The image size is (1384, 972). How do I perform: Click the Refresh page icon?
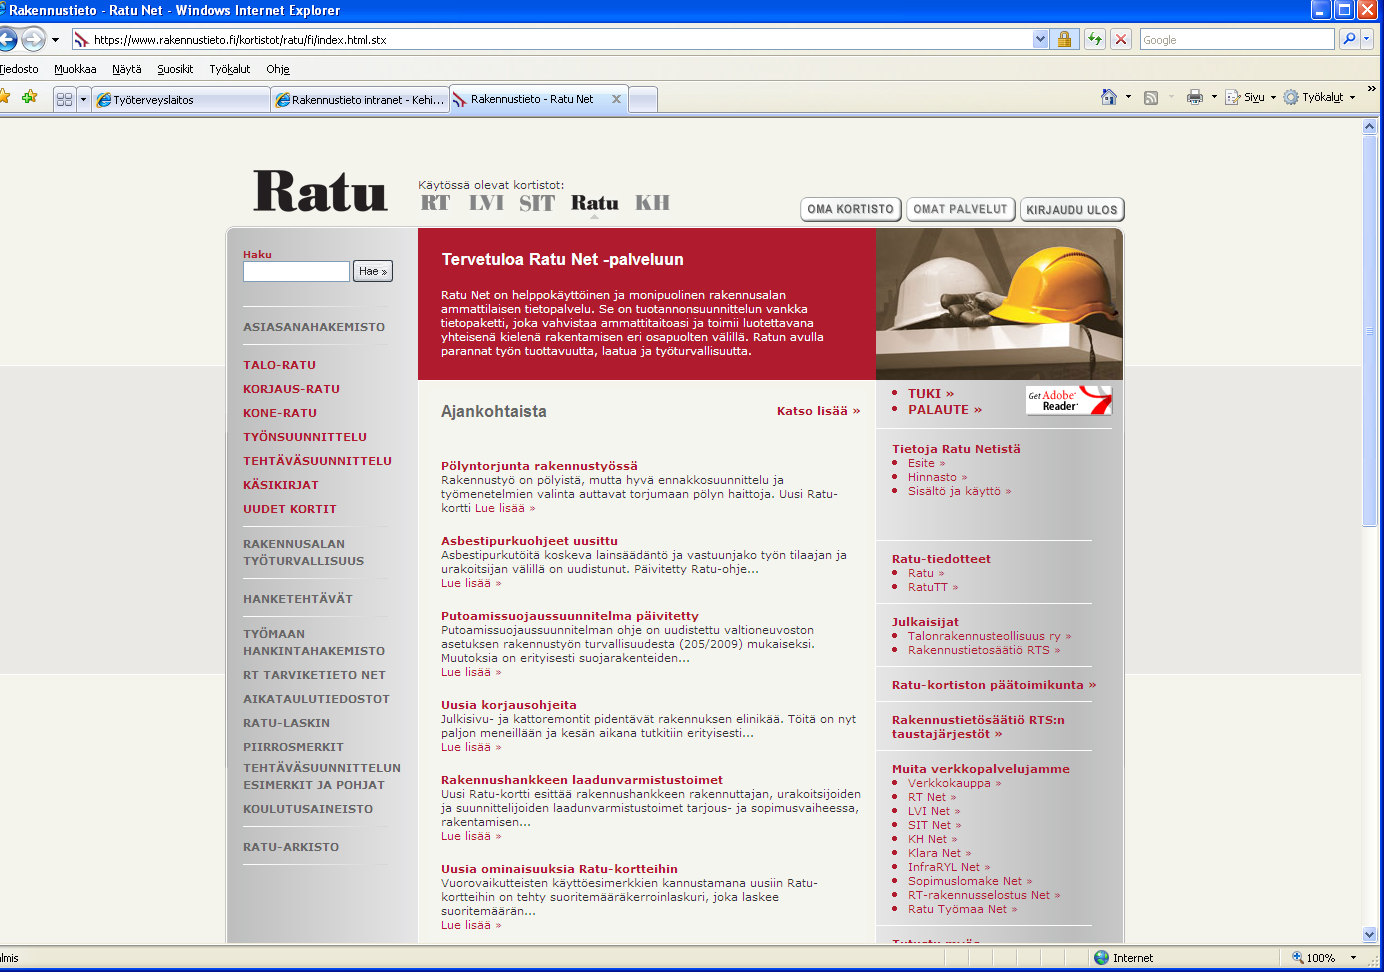[x=1095, y=40]
